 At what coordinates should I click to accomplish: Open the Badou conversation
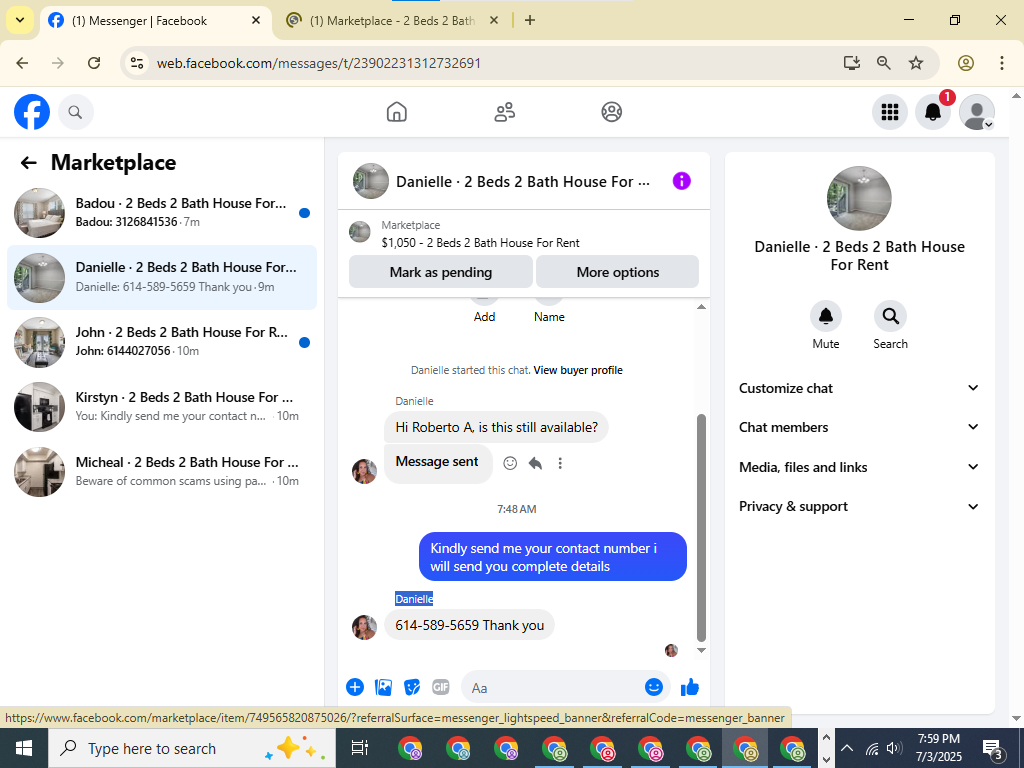tap(162, 212)
